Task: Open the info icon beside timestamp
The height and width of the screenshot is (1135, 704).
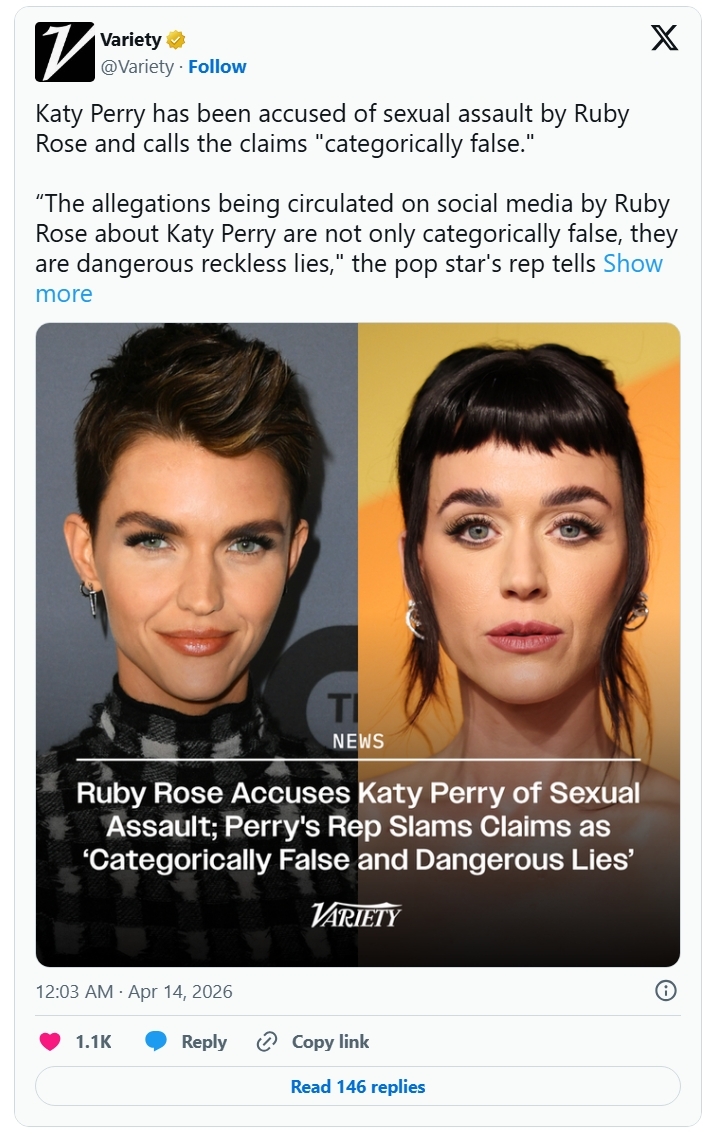Action: tap(665, 990)
